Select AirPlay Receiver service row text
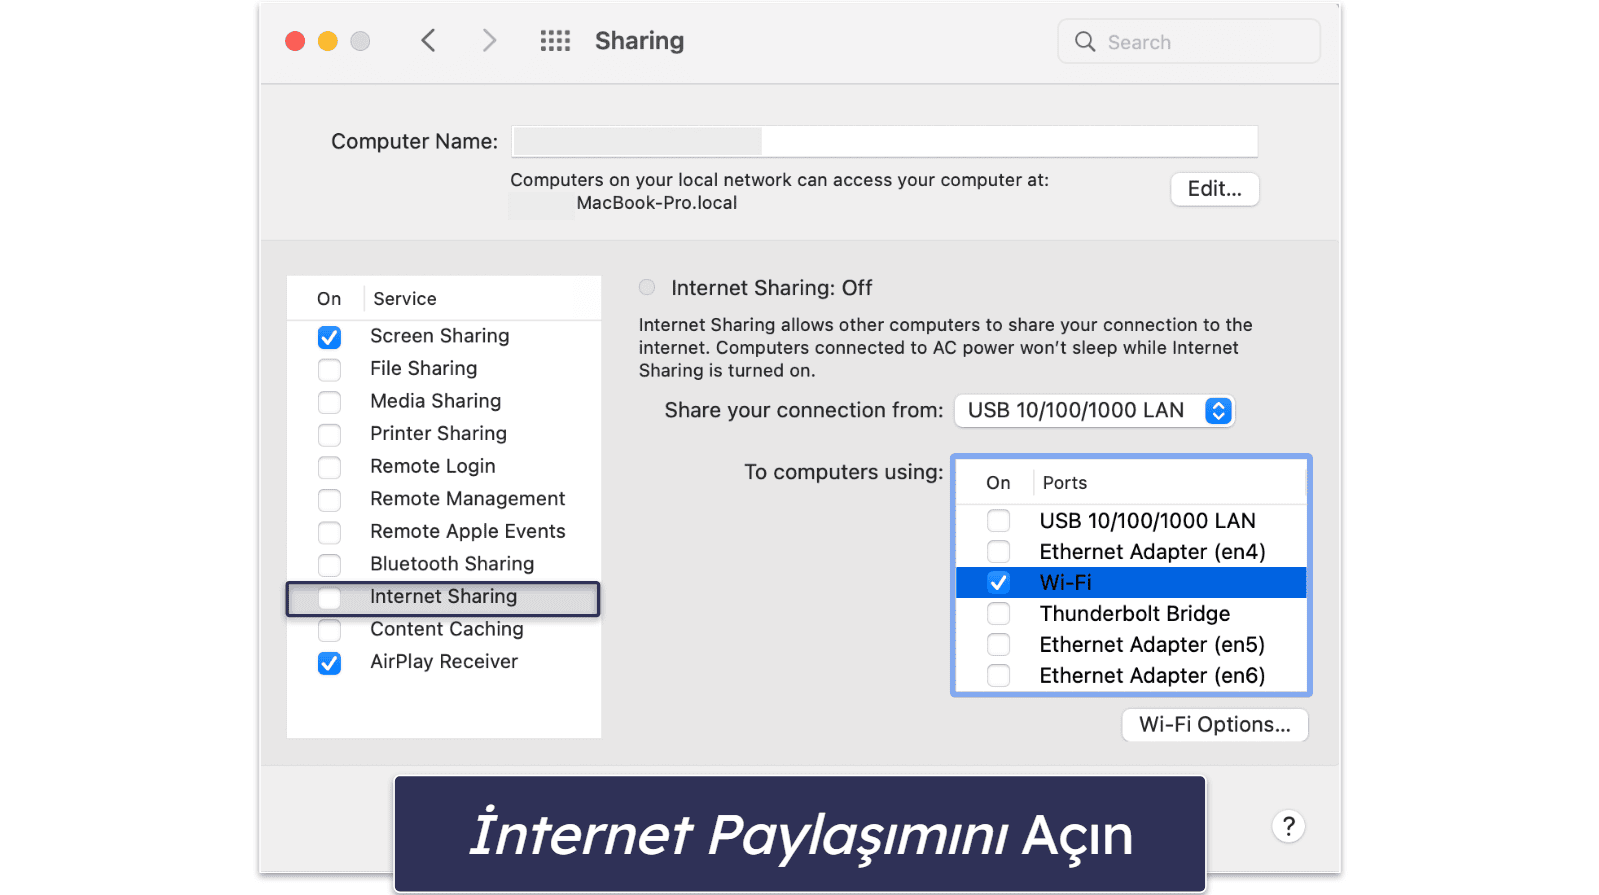This screenshot has width=1599, height=895. point(444,661)
